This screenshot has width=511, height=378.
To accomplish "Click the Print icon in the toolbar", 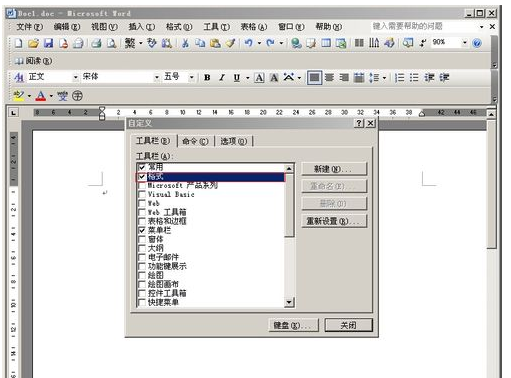I will 97,43.
